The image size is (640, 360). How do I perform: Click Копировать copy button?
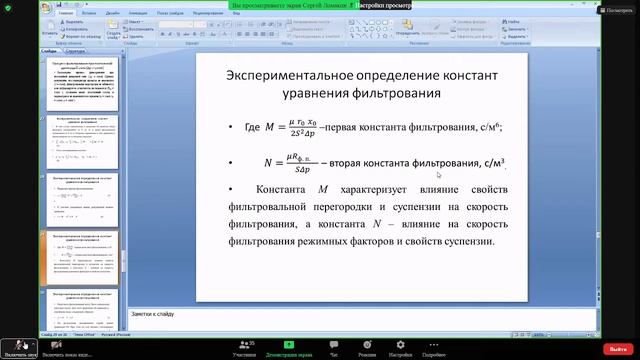coord(74,29)
